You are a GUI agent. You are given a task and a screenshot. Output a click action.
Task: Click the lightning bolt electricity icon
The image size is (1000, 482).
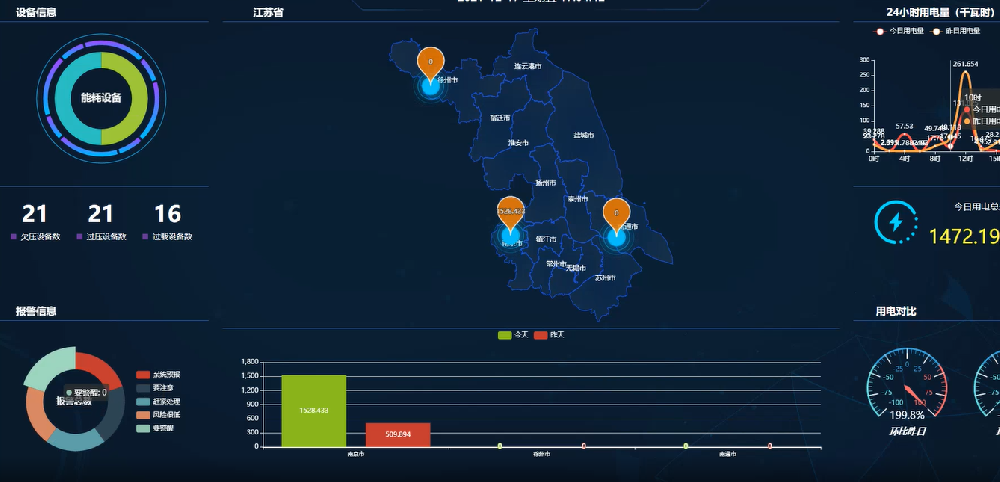tap(895, 223)
